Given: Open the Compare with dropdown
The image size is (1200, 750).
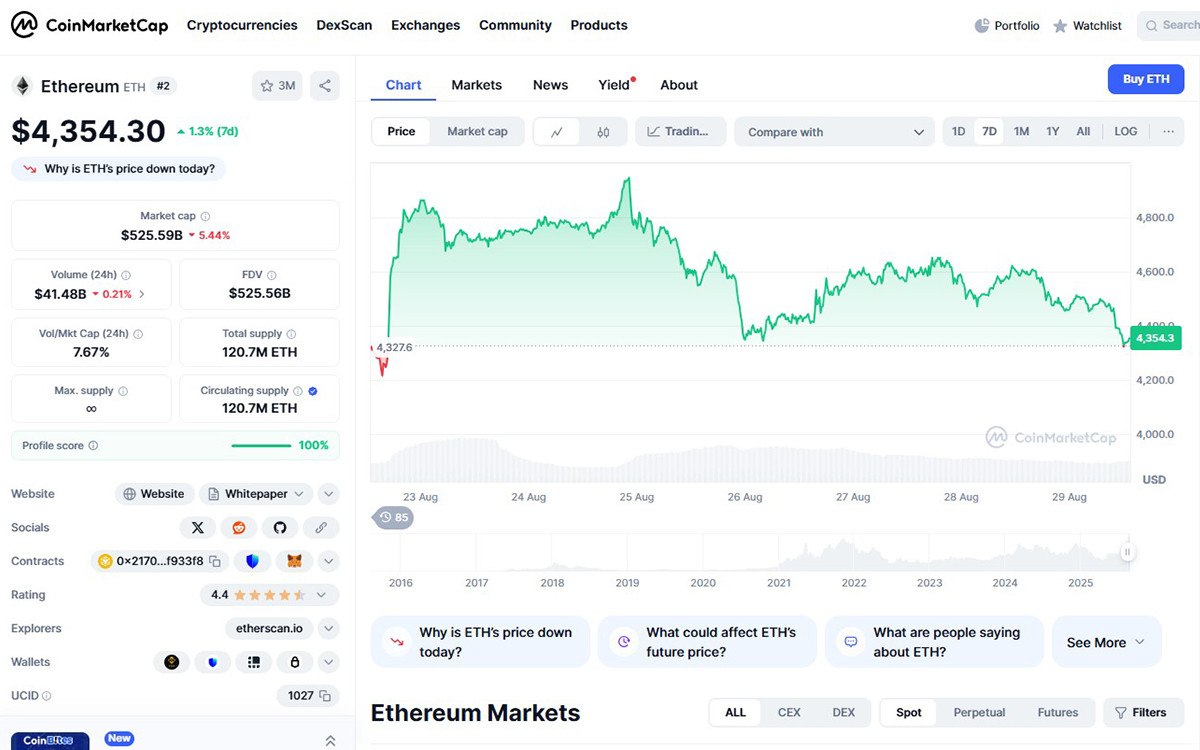Looking at the screenshot, I should [834, 132].
